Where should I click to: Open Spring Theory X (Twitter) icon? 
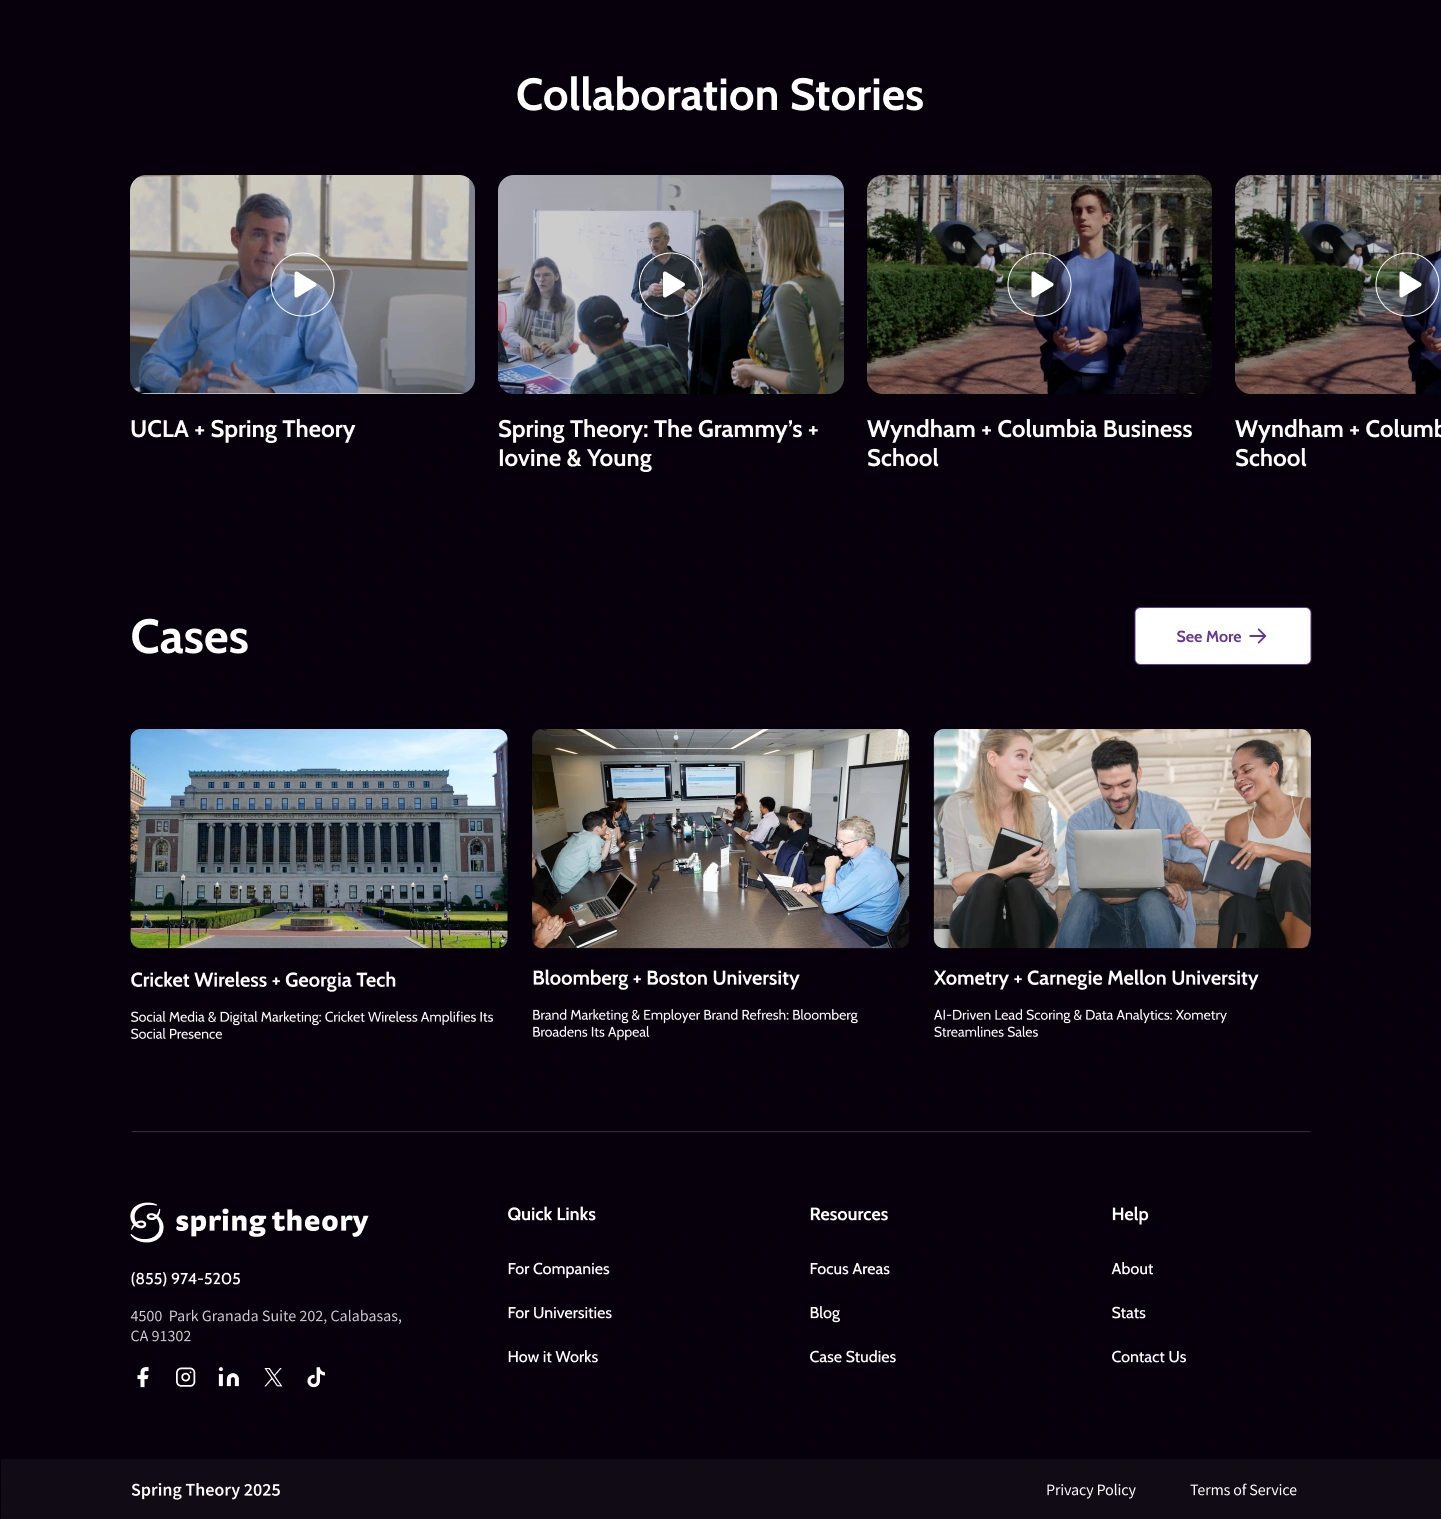(273, 1377)
